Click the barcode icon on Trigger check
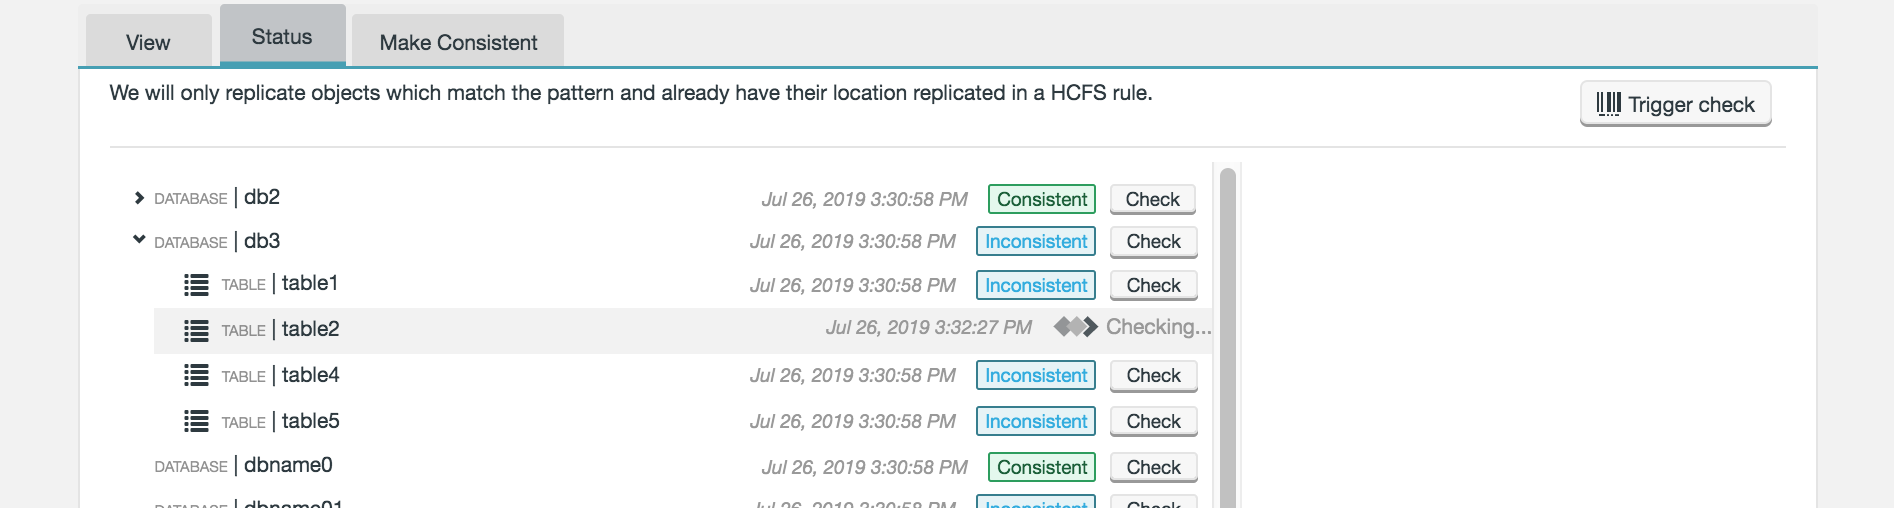This screenshot has width=1894, height=508. click(1608, 104)
